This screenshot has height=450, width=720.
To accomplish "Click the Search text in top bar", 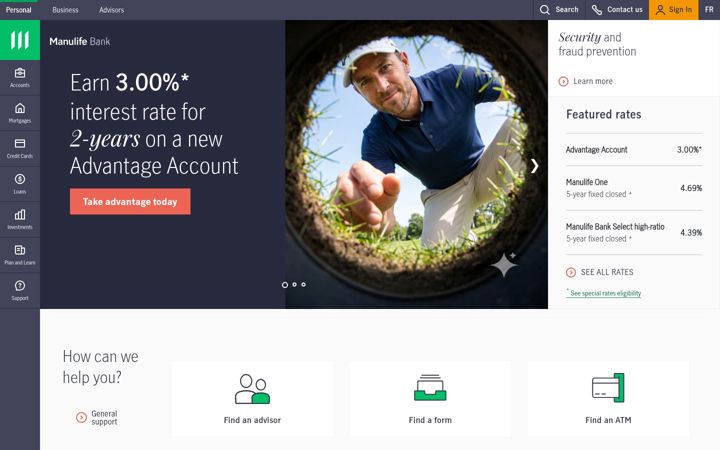I will 567,10.
